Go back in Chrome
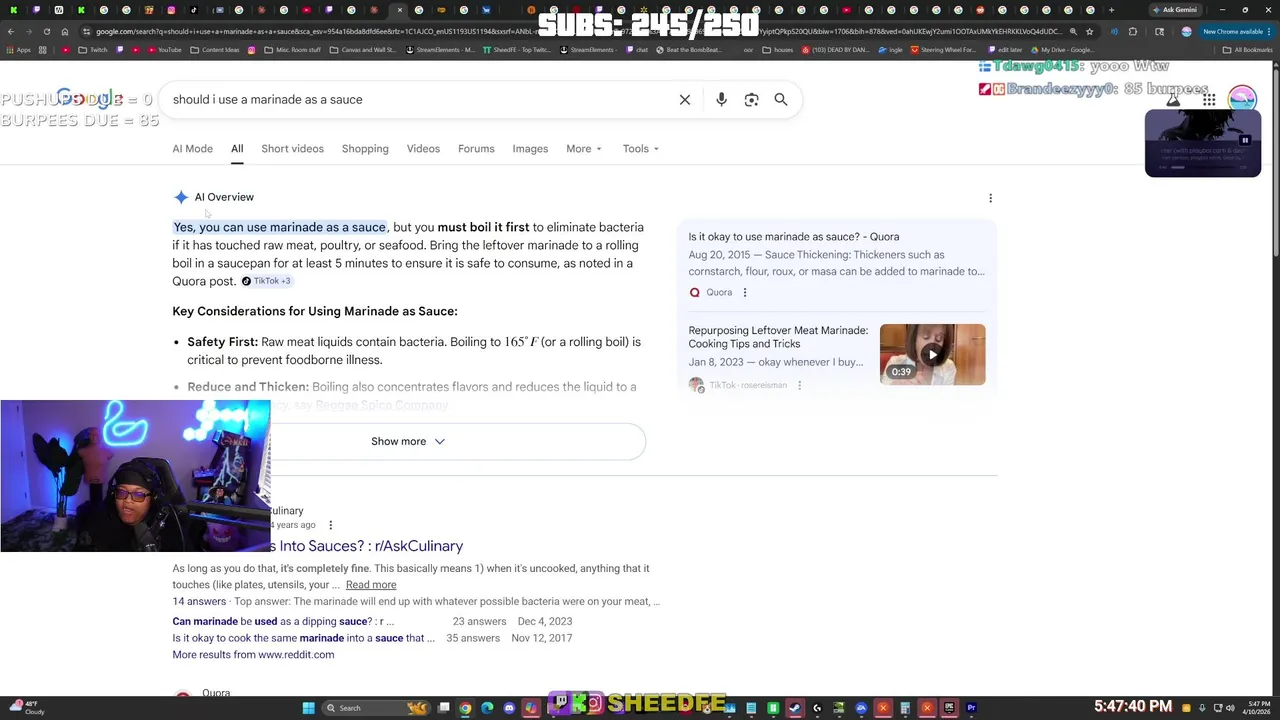 click(11, 31)
